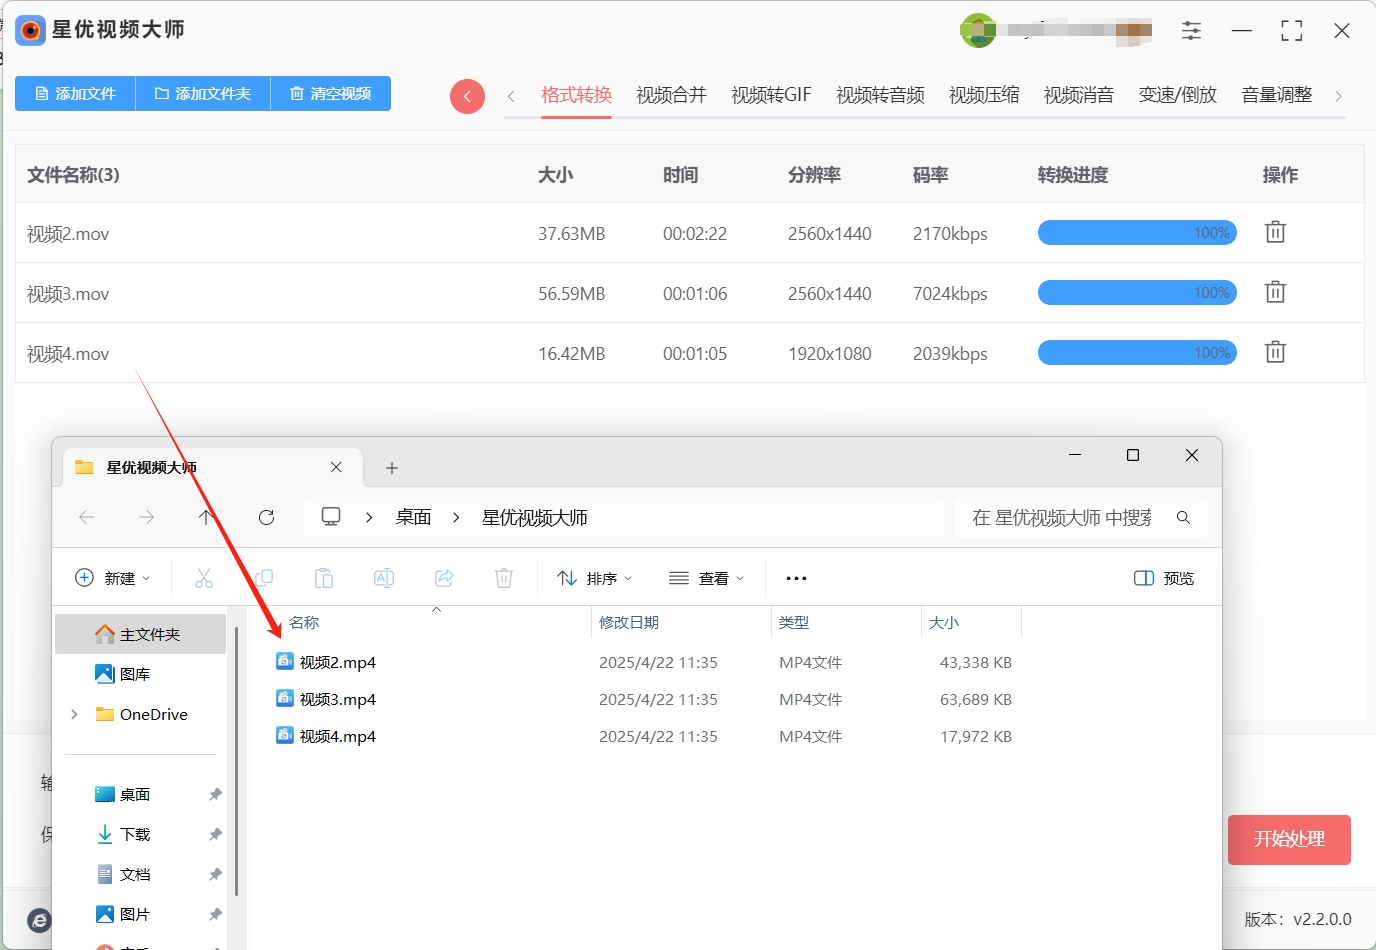Click the 开始处理 button
The width and height of the screenshot is (1376, 950).
tap(1289, 840)
